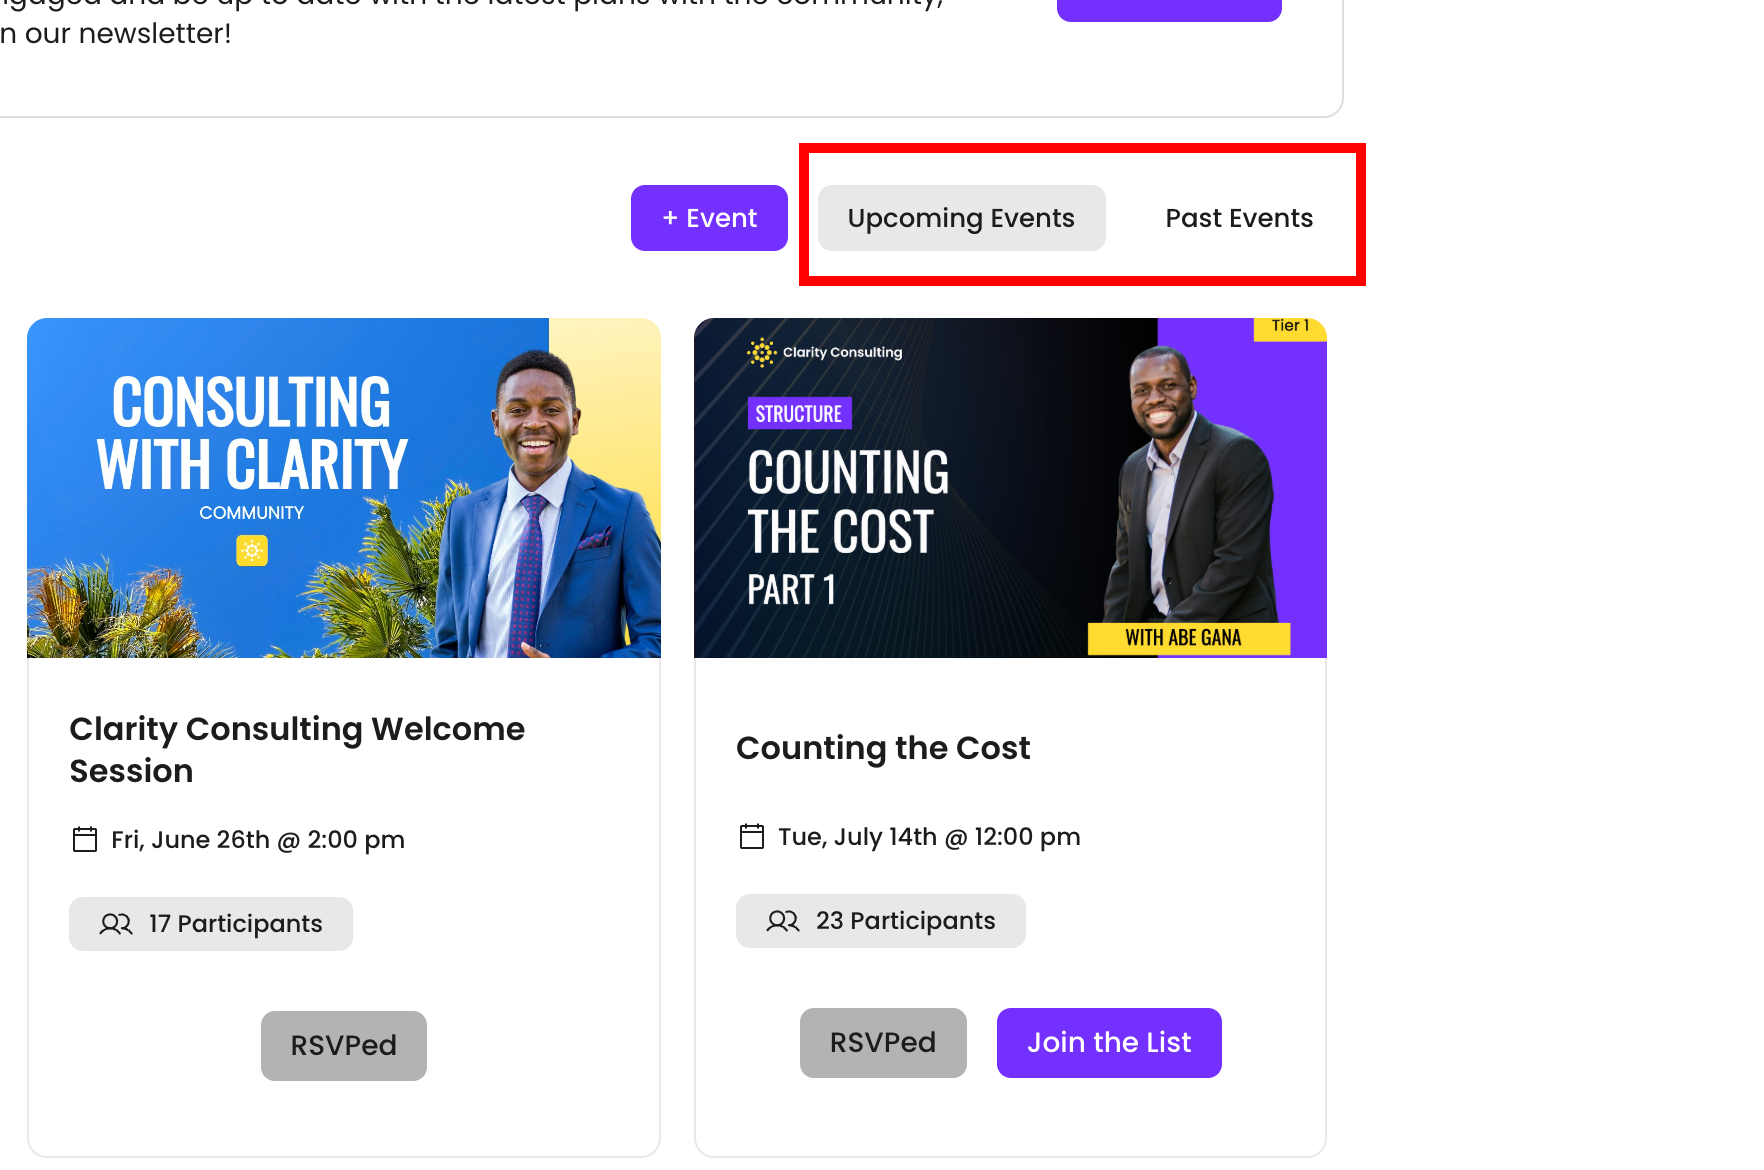The height and width of the screenshot is (1170, 1764).
Task: Click the purple STRUCTURE tag on the banner
Action: click(x=799, y=414)
